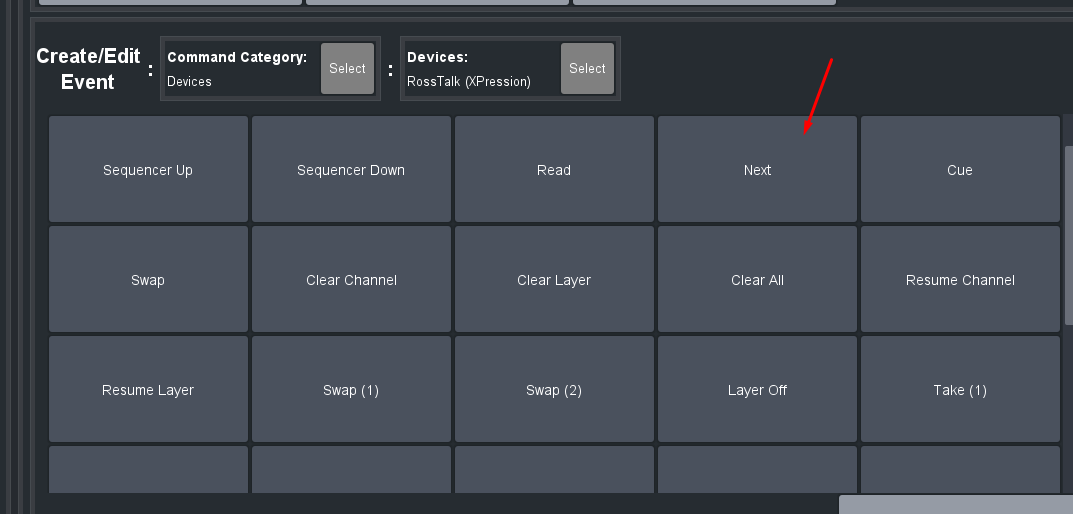Open the Command Category Select picker

(x=347, y=69)
